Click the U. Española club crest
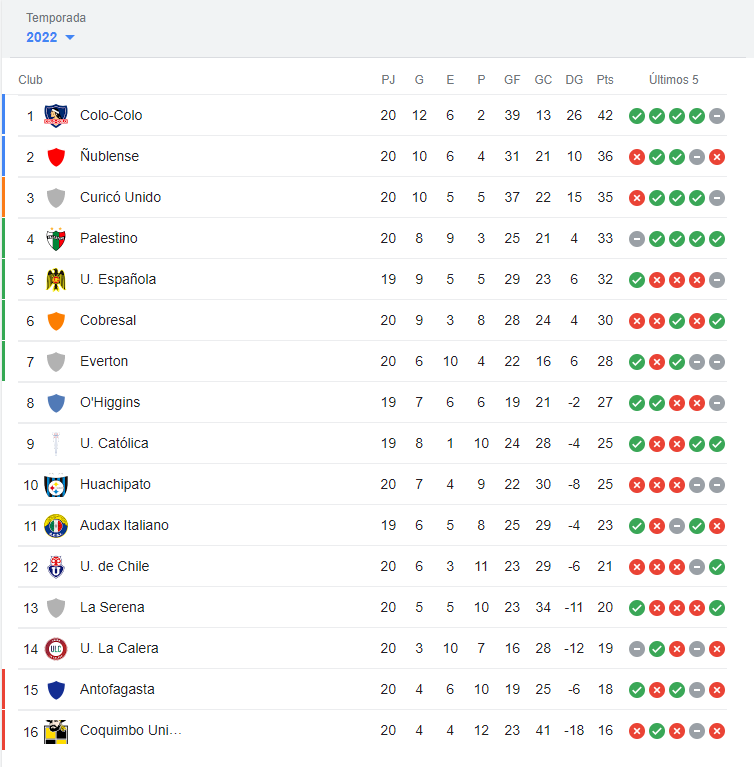Viewport: 754px width, 767px height. coord(56,280)
